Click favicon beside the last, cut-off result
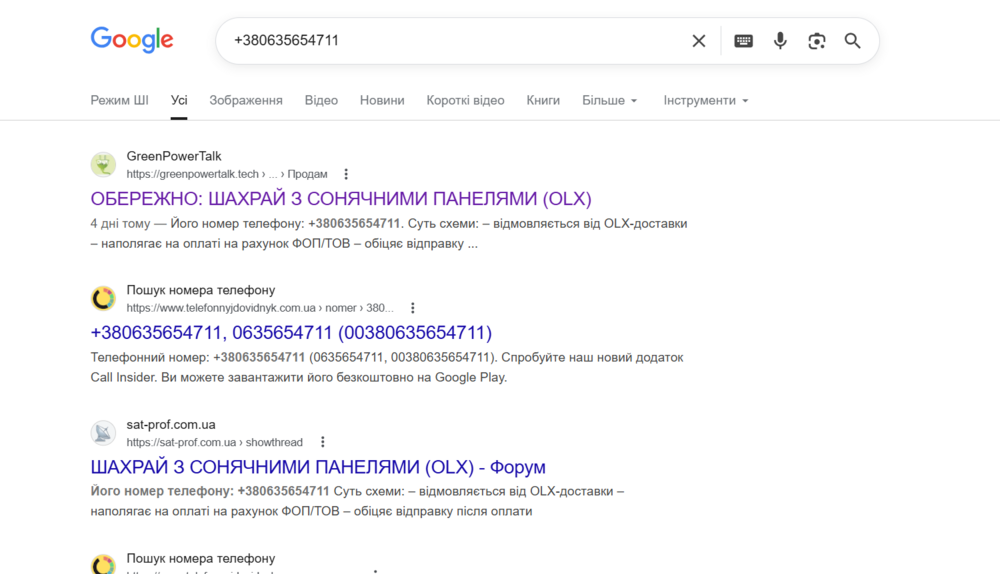1000x574 pixels. (103, 564)
